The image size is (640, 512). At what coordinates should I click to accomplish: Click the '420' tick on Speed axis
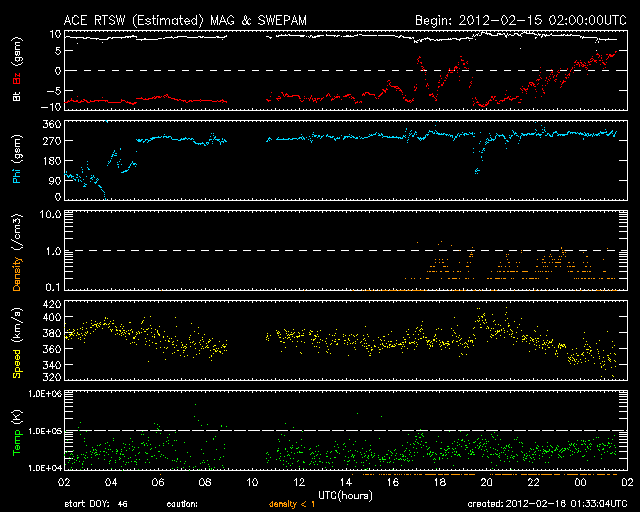tap(52, 304)
